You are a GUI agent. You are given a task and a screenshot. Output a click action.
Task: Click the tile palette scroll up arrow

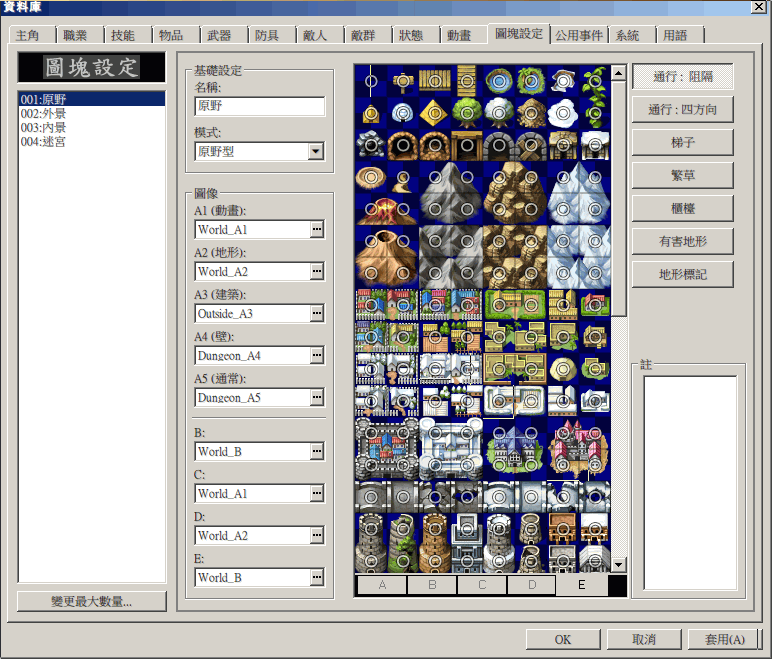pyautogui.click(x=618, y=73)
